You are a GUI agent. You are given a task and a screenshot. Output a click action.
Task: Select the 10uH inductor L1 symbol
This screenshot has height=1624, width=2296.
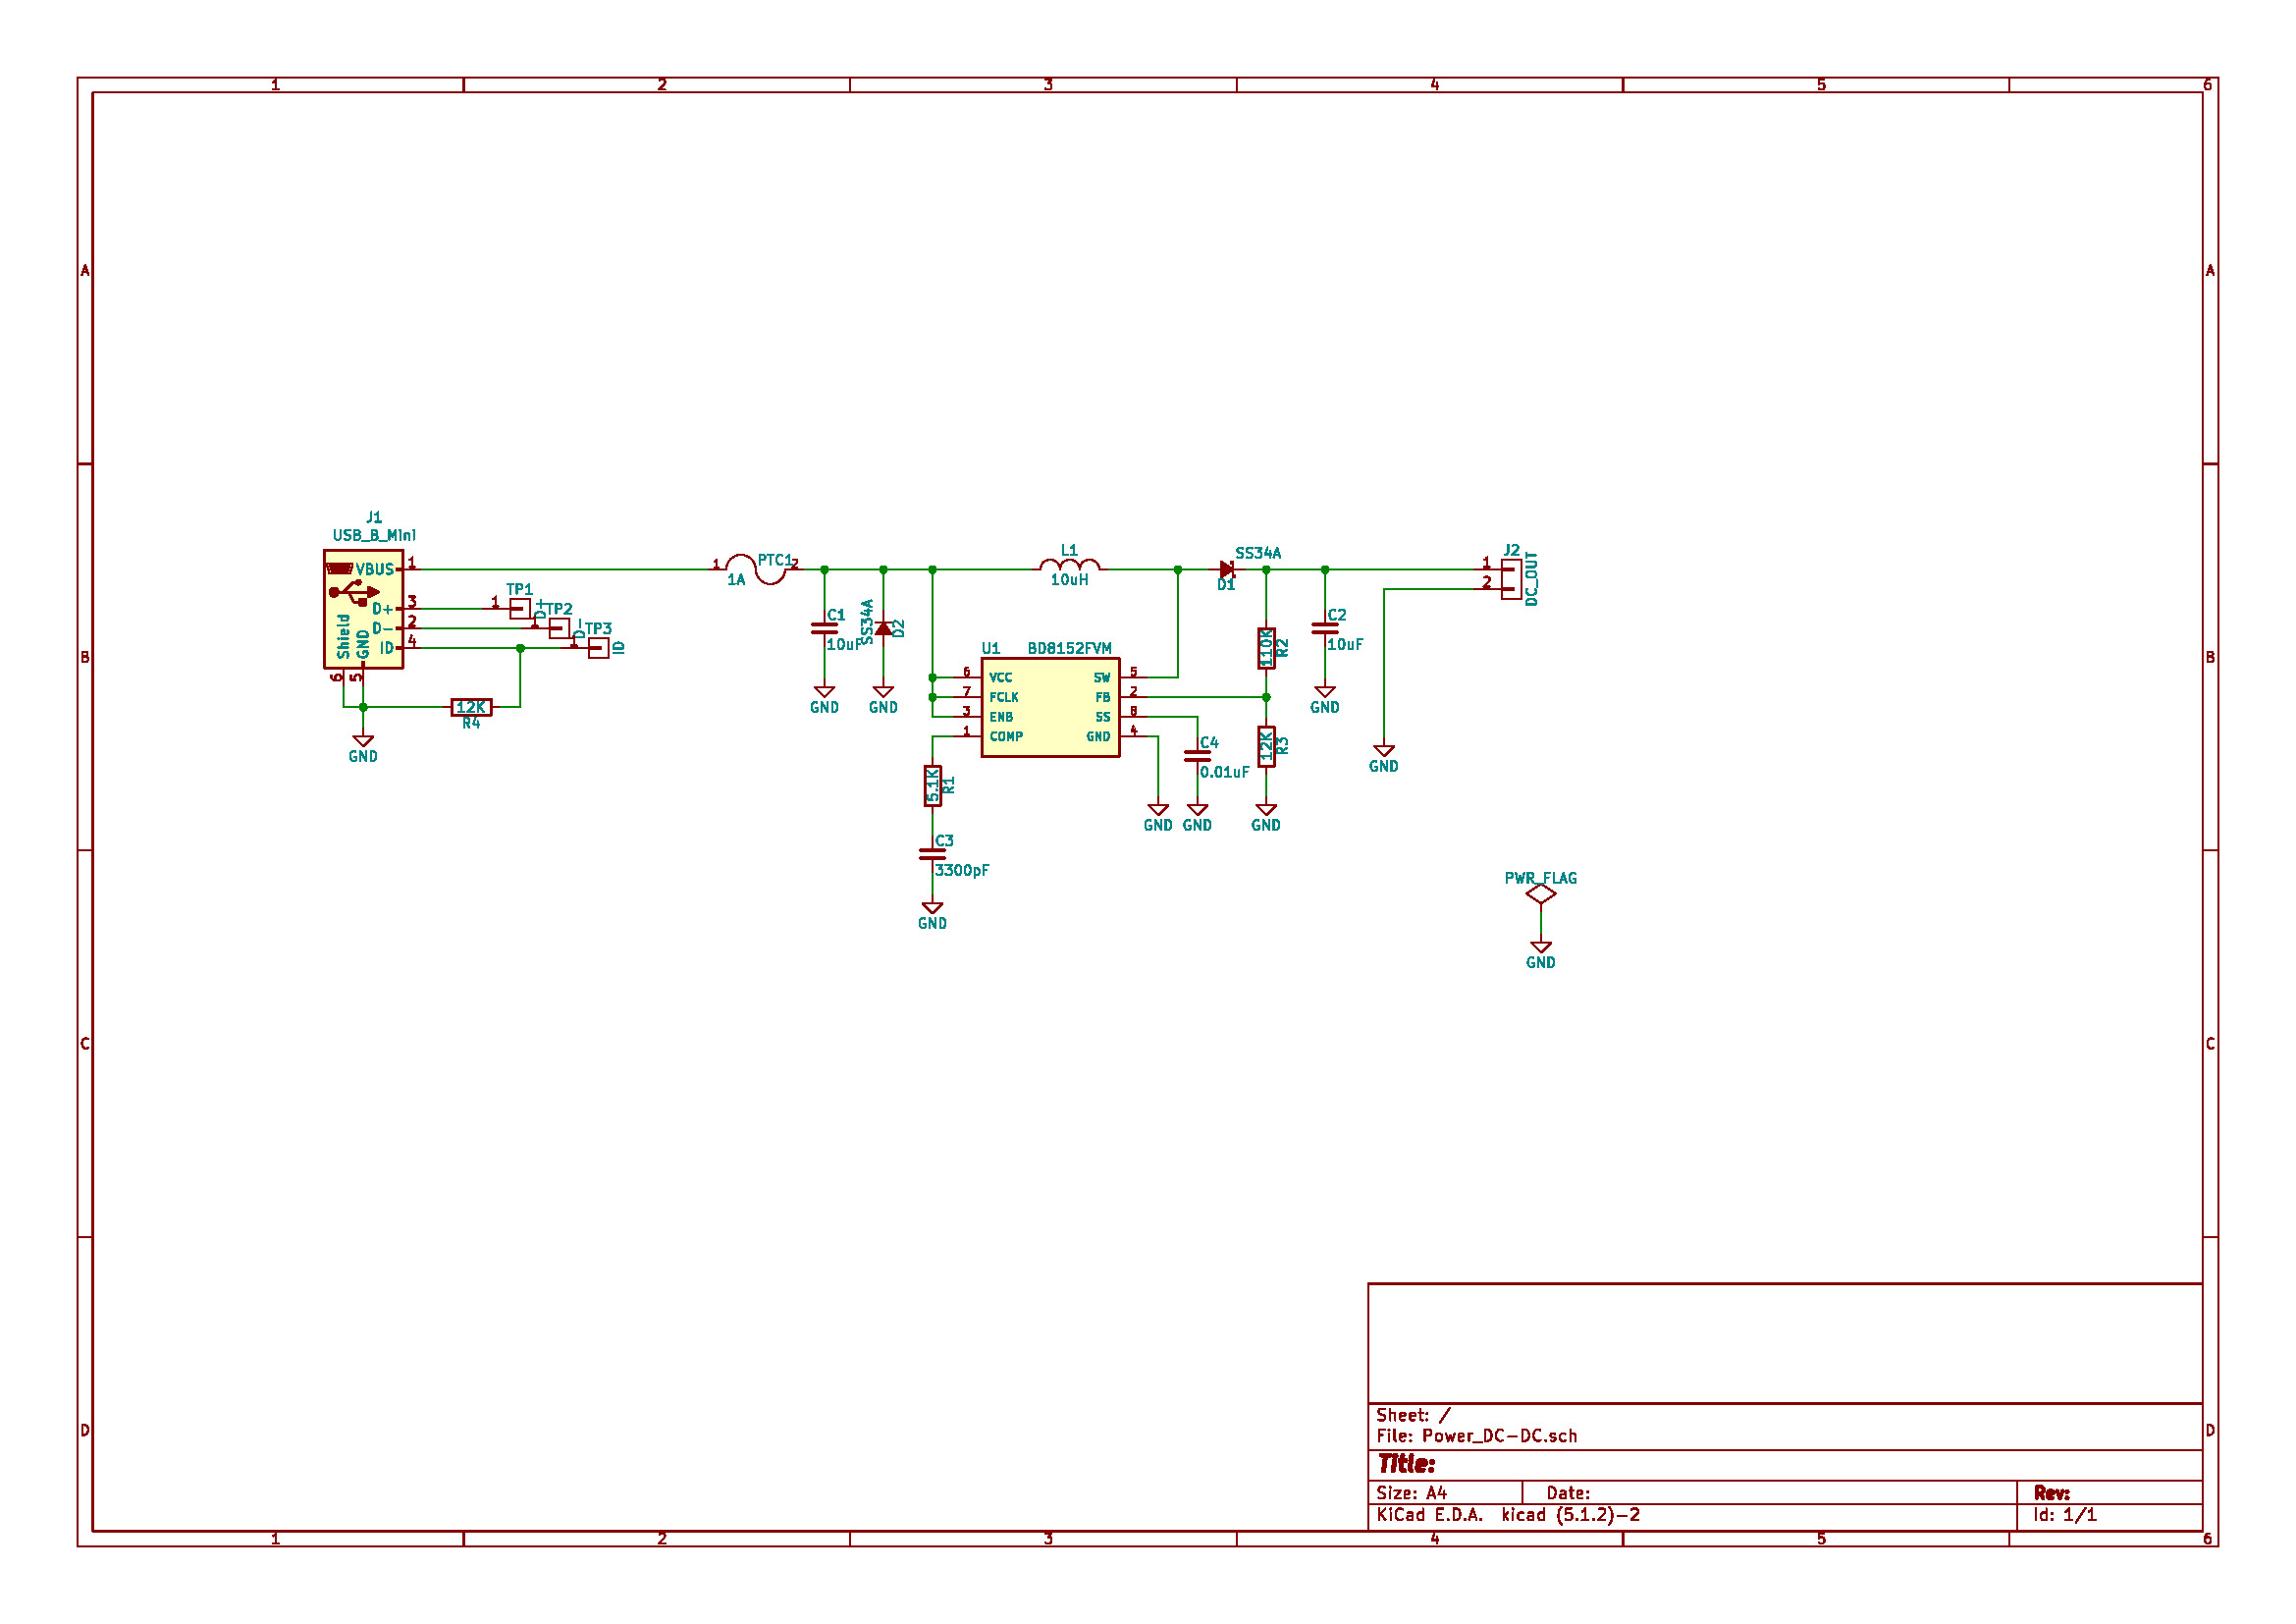tap(1069, 567)
